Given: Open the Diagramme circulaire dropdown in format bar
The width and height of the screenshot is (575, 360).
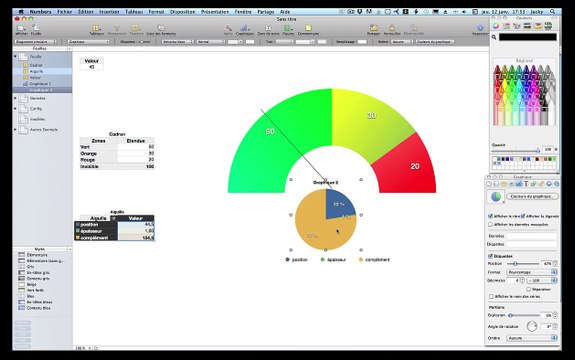Looking at the screenshot, I should 36,42.
